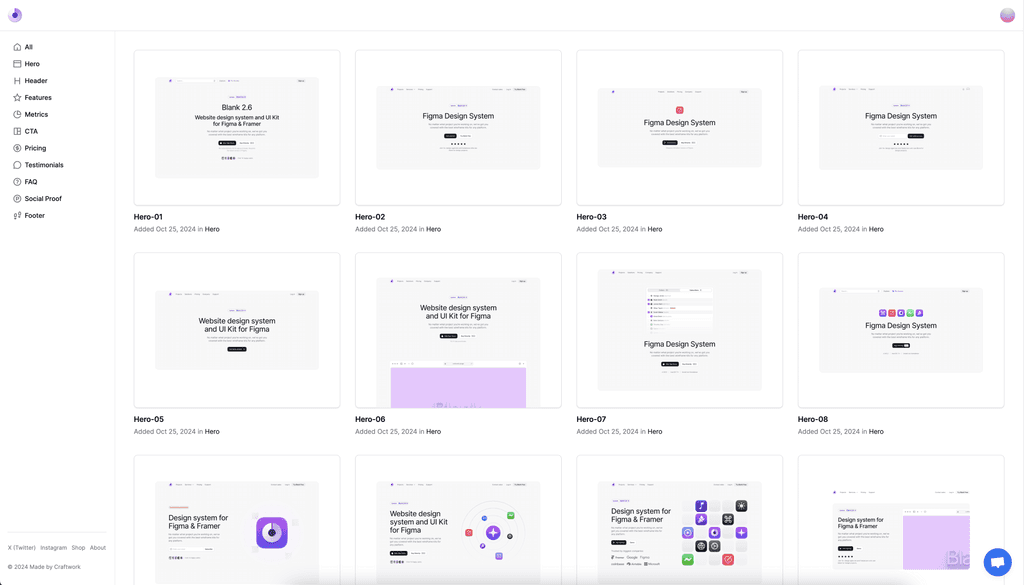Open the CTA section filter
1024x585 pixels.
[x=27, y=130]
